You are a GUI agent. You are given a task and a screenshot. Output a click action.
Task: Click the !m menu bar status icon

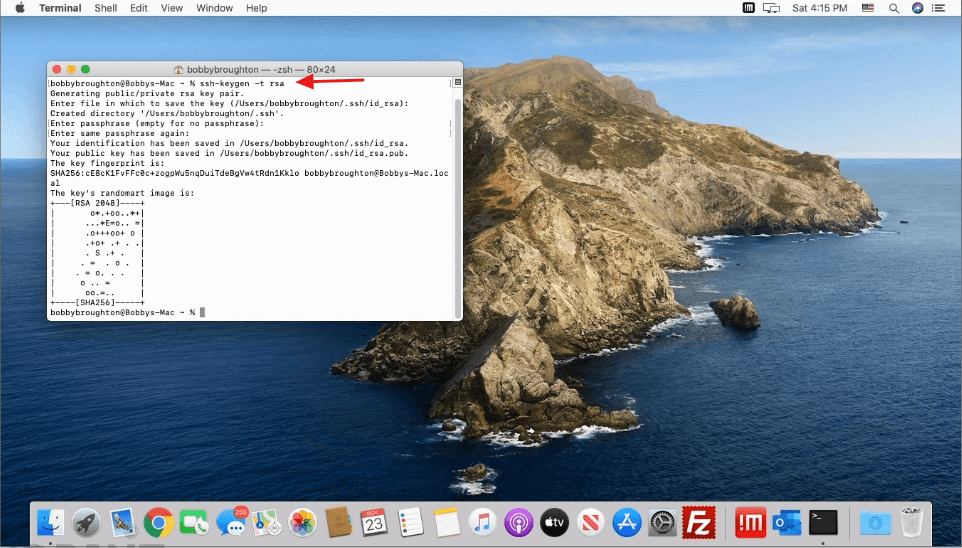coord(748,8)
